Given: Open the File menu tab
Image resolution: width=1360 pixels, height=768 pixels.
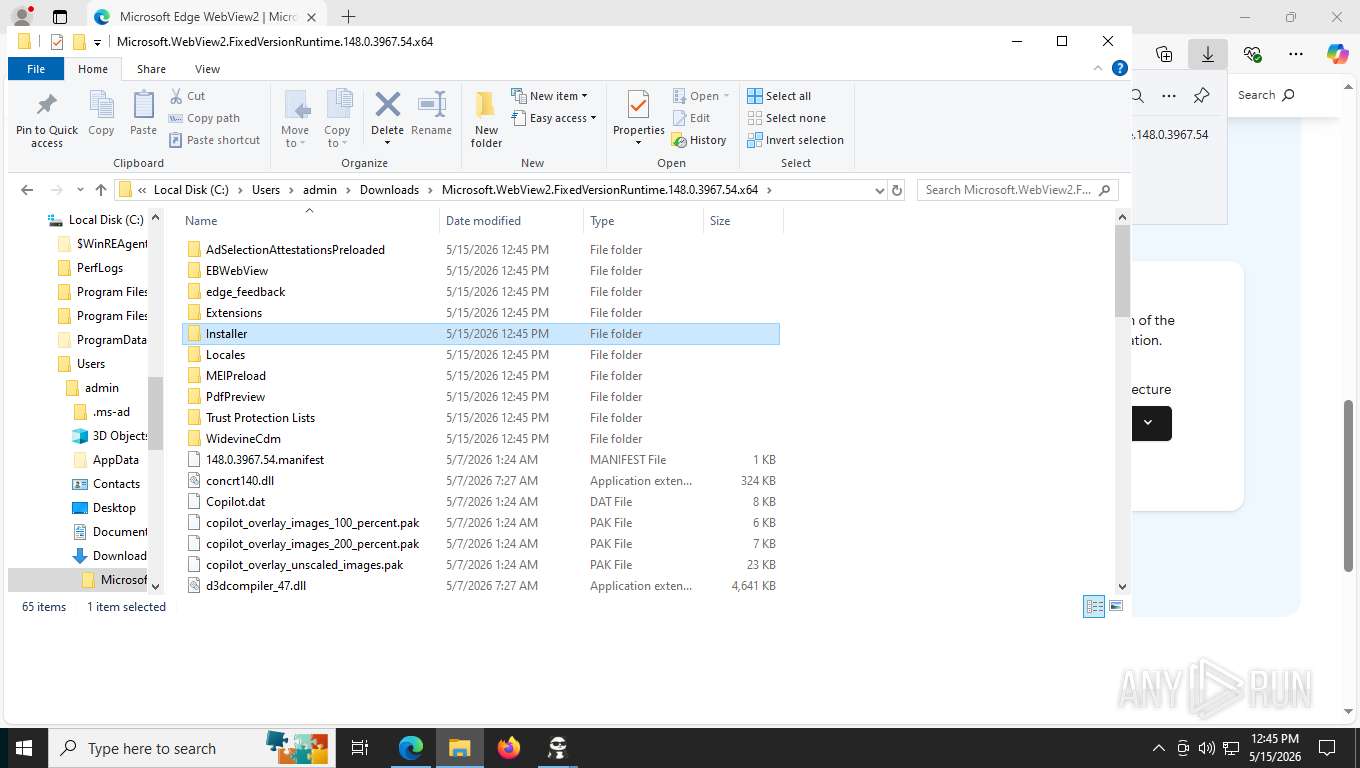Looking at the screenshot, I should (x=36, y=69).
